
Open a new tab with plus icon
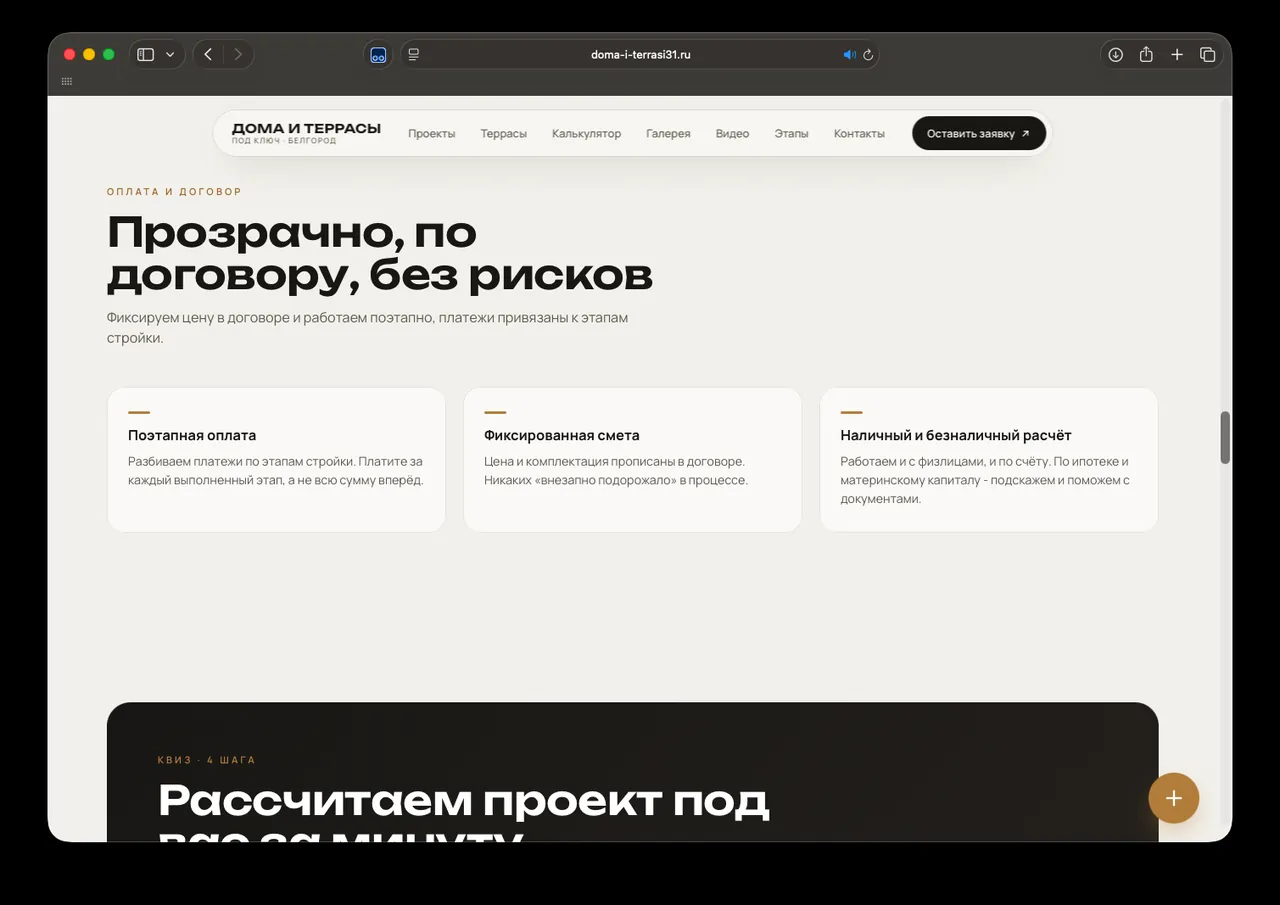point(1177,55)
